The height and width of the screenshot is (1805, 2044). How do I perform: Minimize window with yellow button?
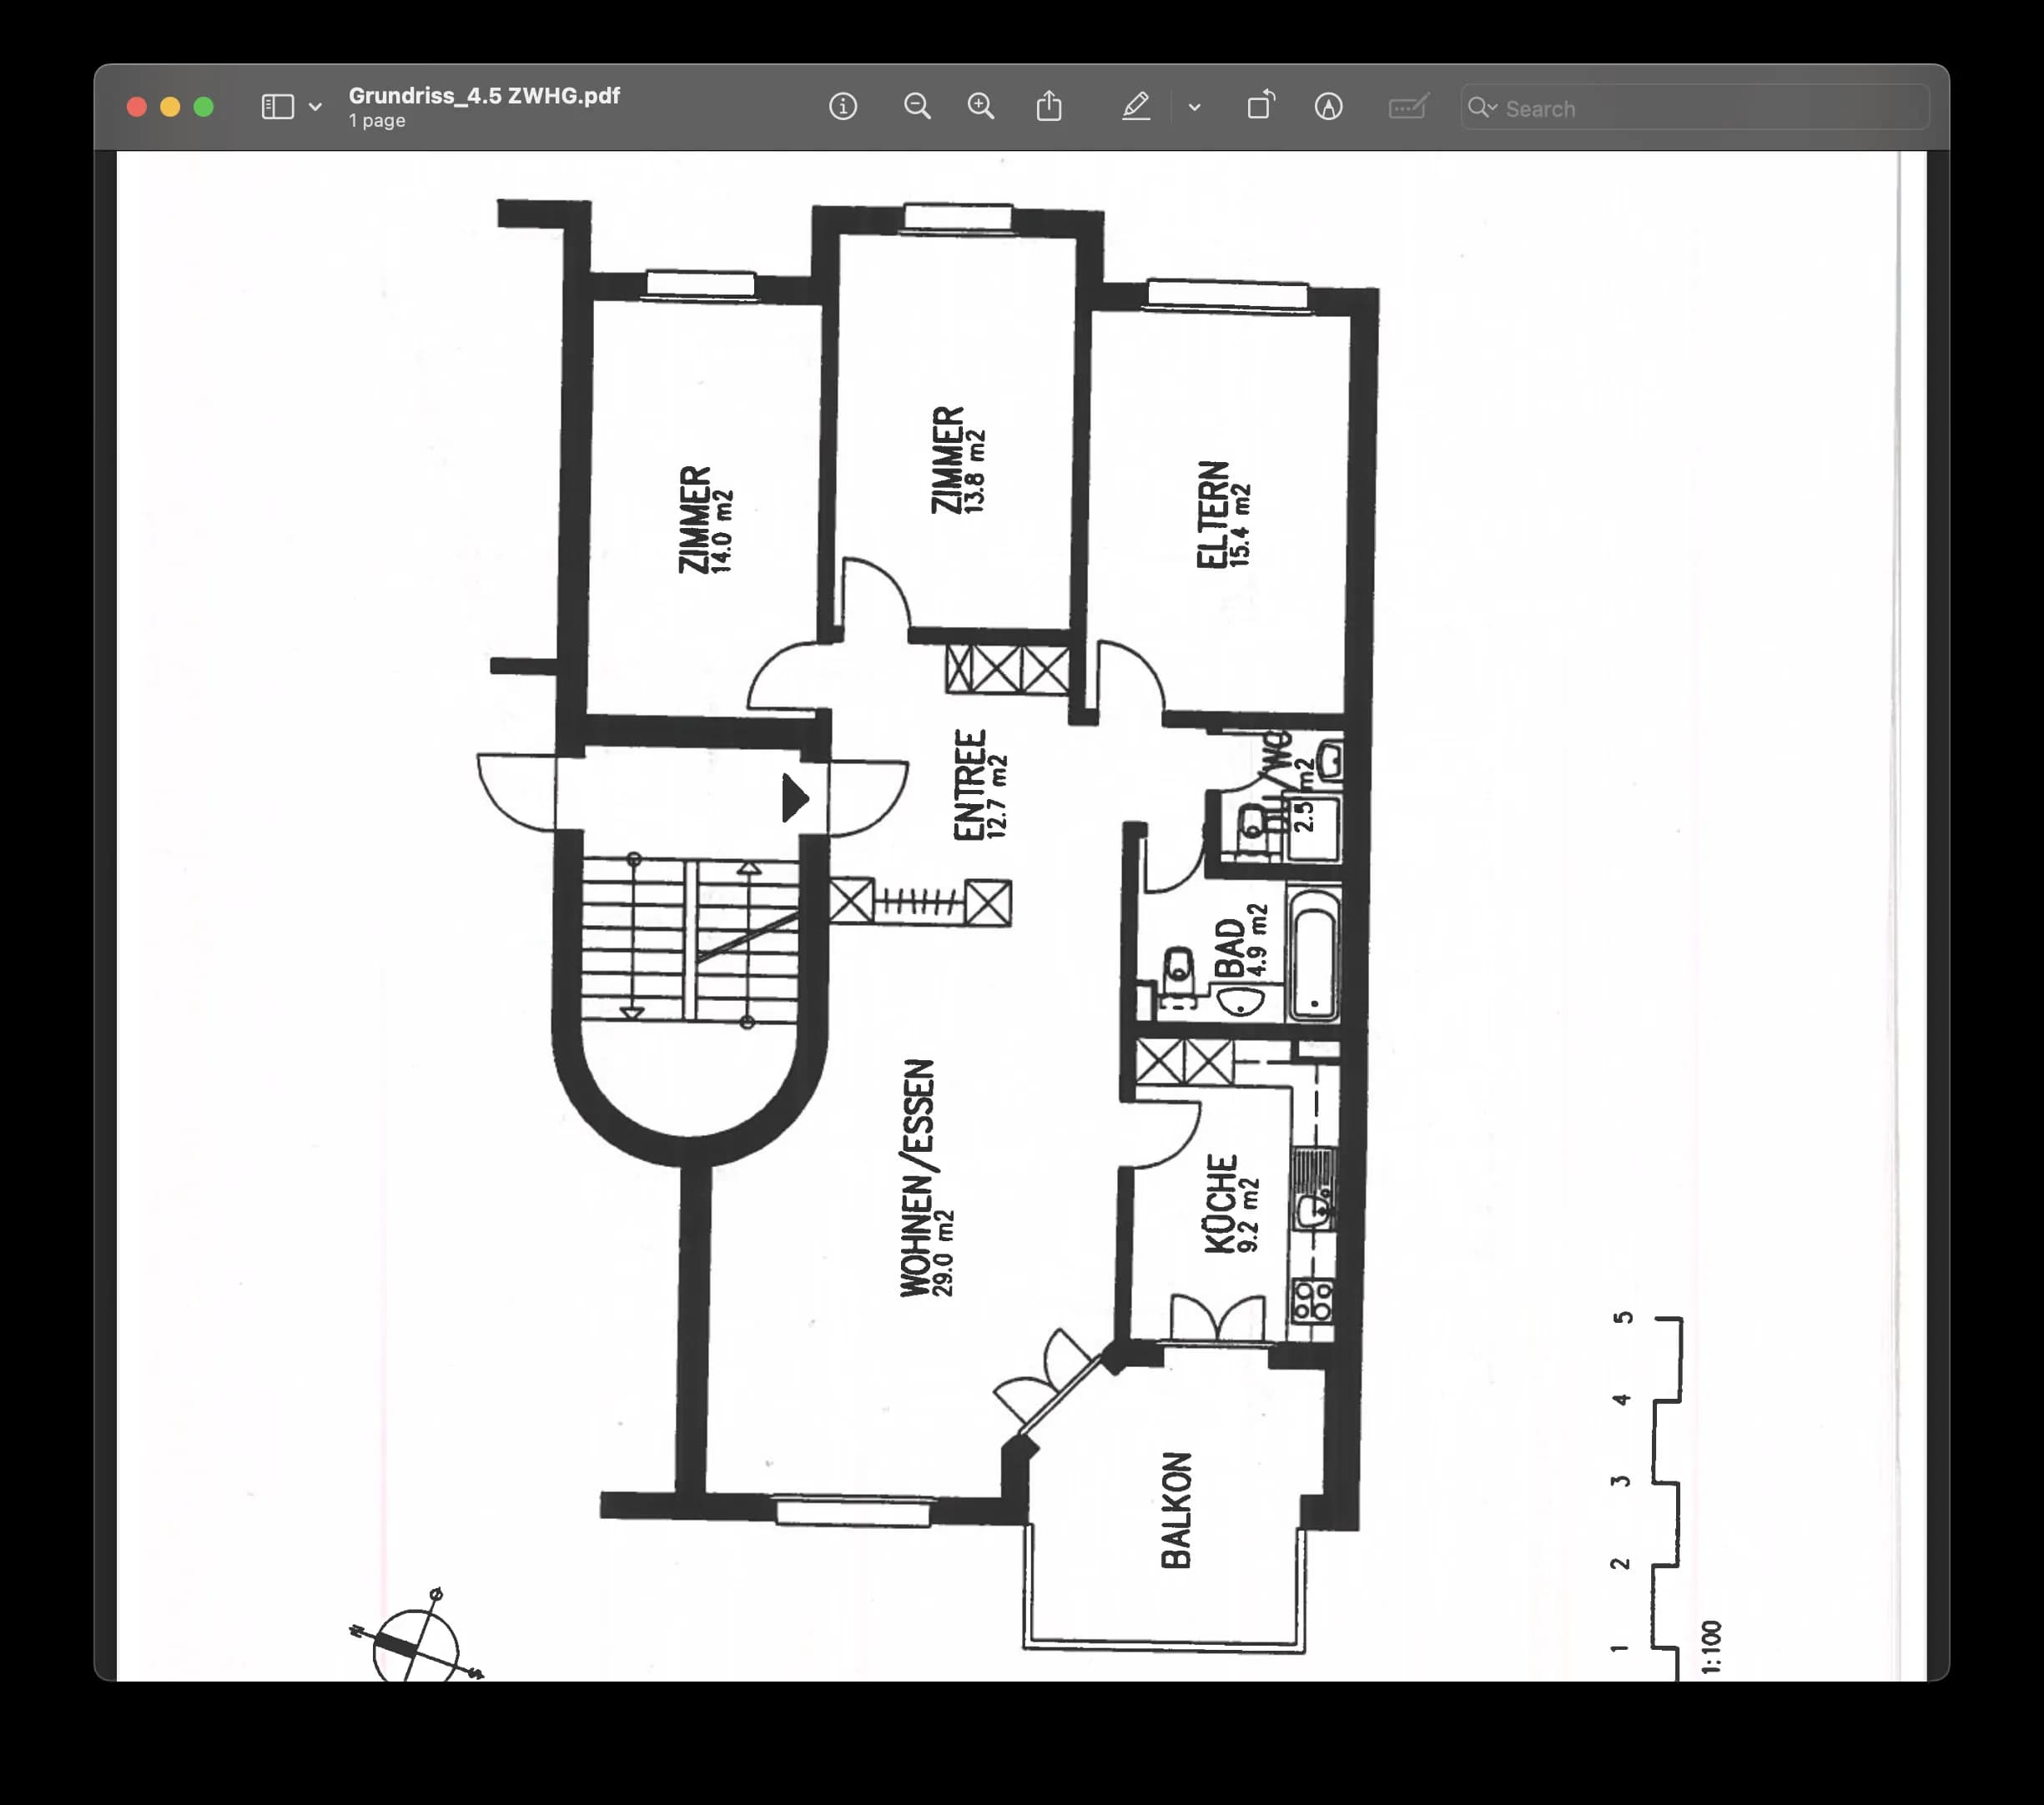click(x=170, y=107)
